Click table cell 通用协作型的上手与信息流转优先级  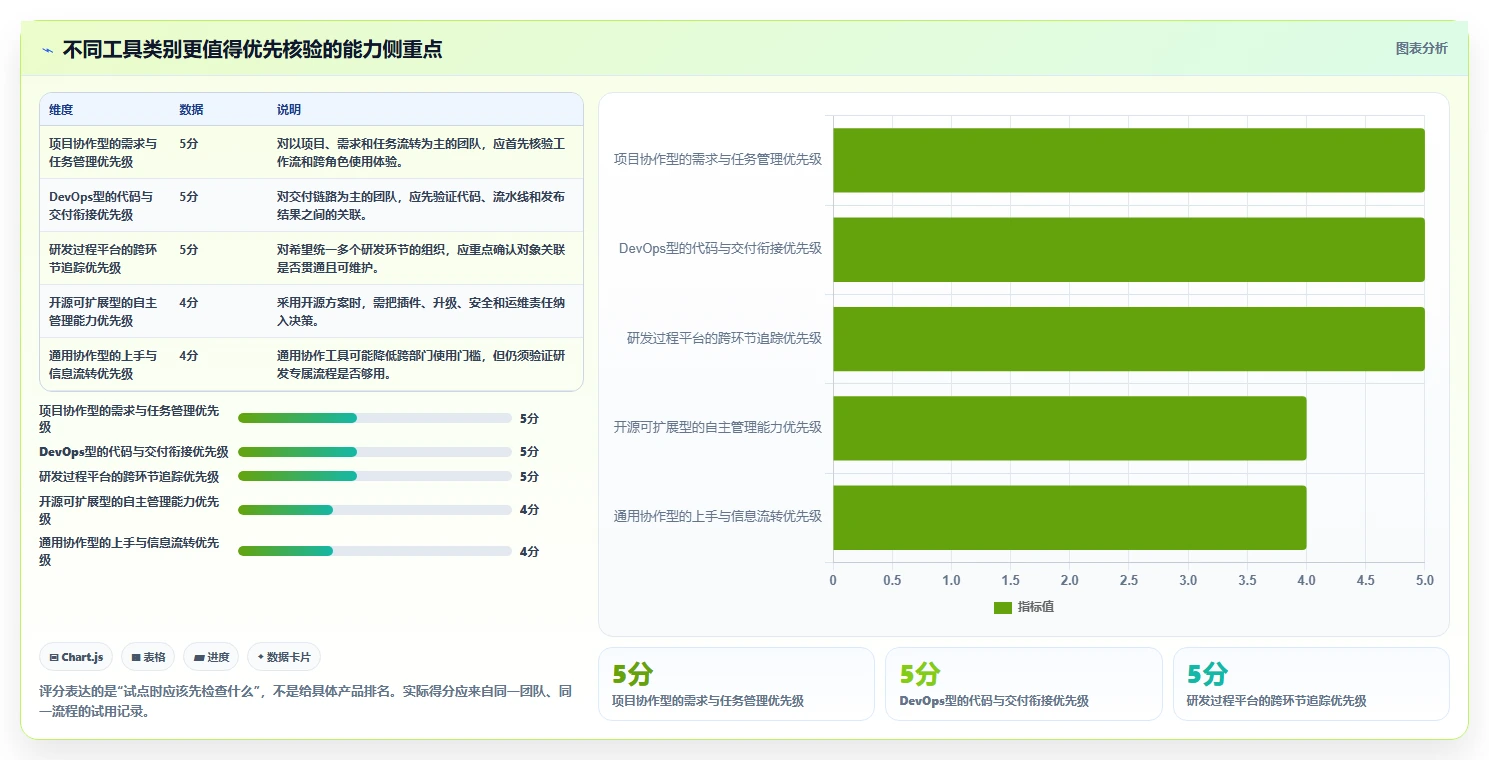103,364
